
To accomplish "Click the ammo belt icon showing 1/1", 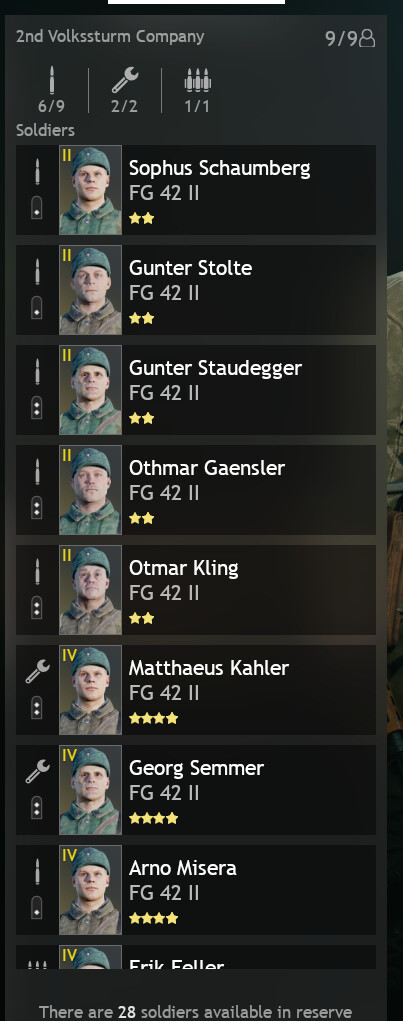I will coord(197,81).
